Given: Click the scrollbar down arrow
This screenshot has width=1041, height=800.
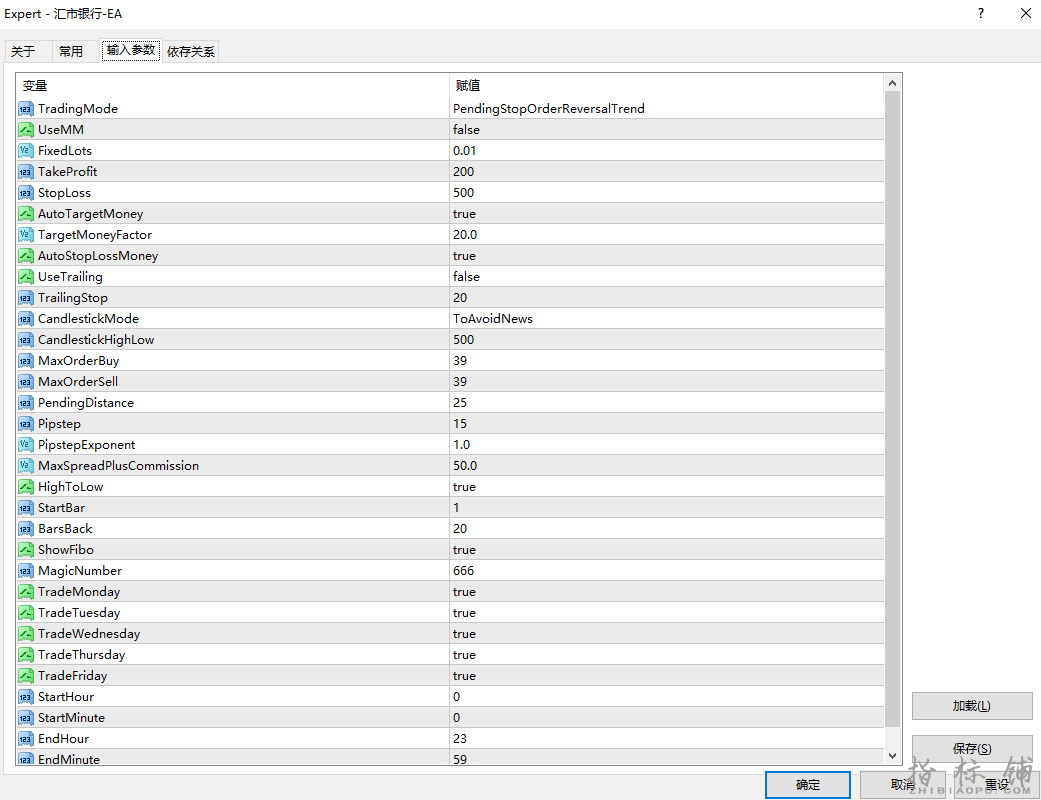Looking at the screenshot, I should coord(892,755).
